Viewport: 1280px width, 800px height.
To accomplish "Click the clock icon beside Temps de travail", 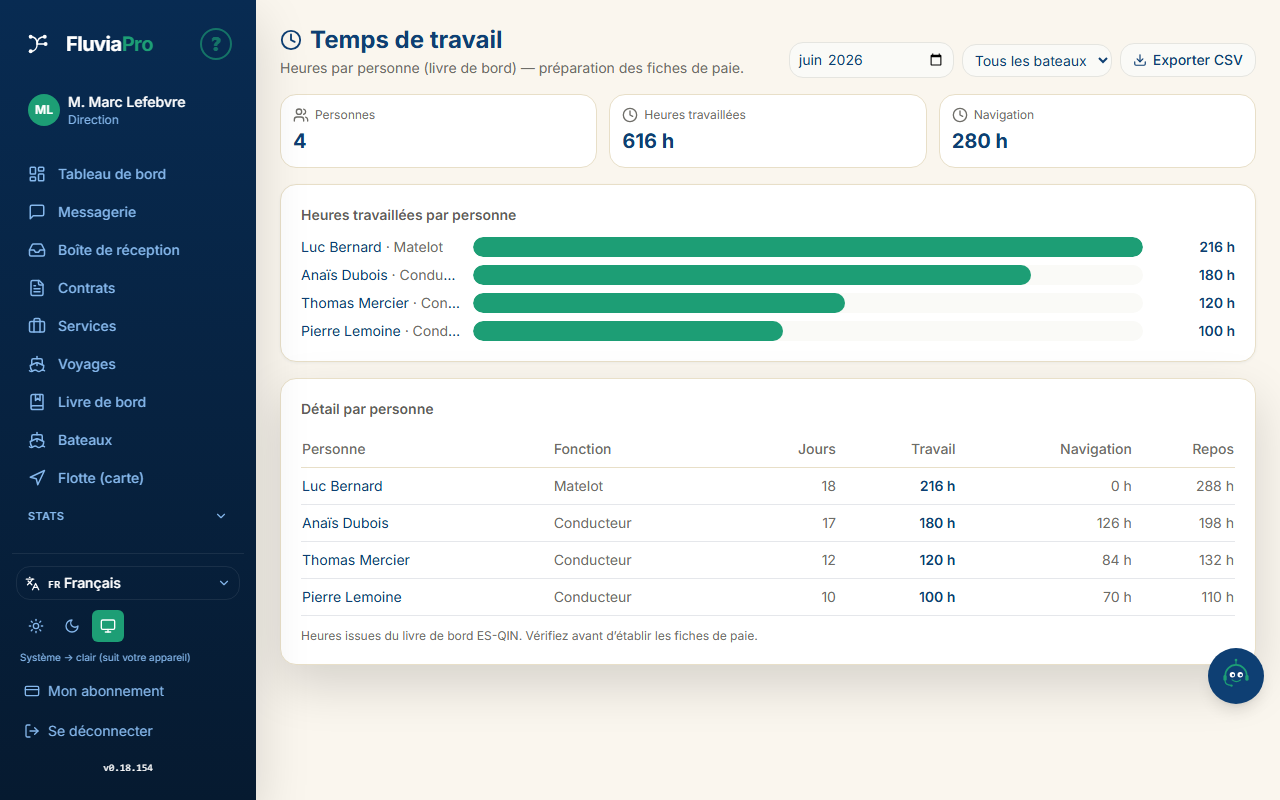I will (291, 40).
